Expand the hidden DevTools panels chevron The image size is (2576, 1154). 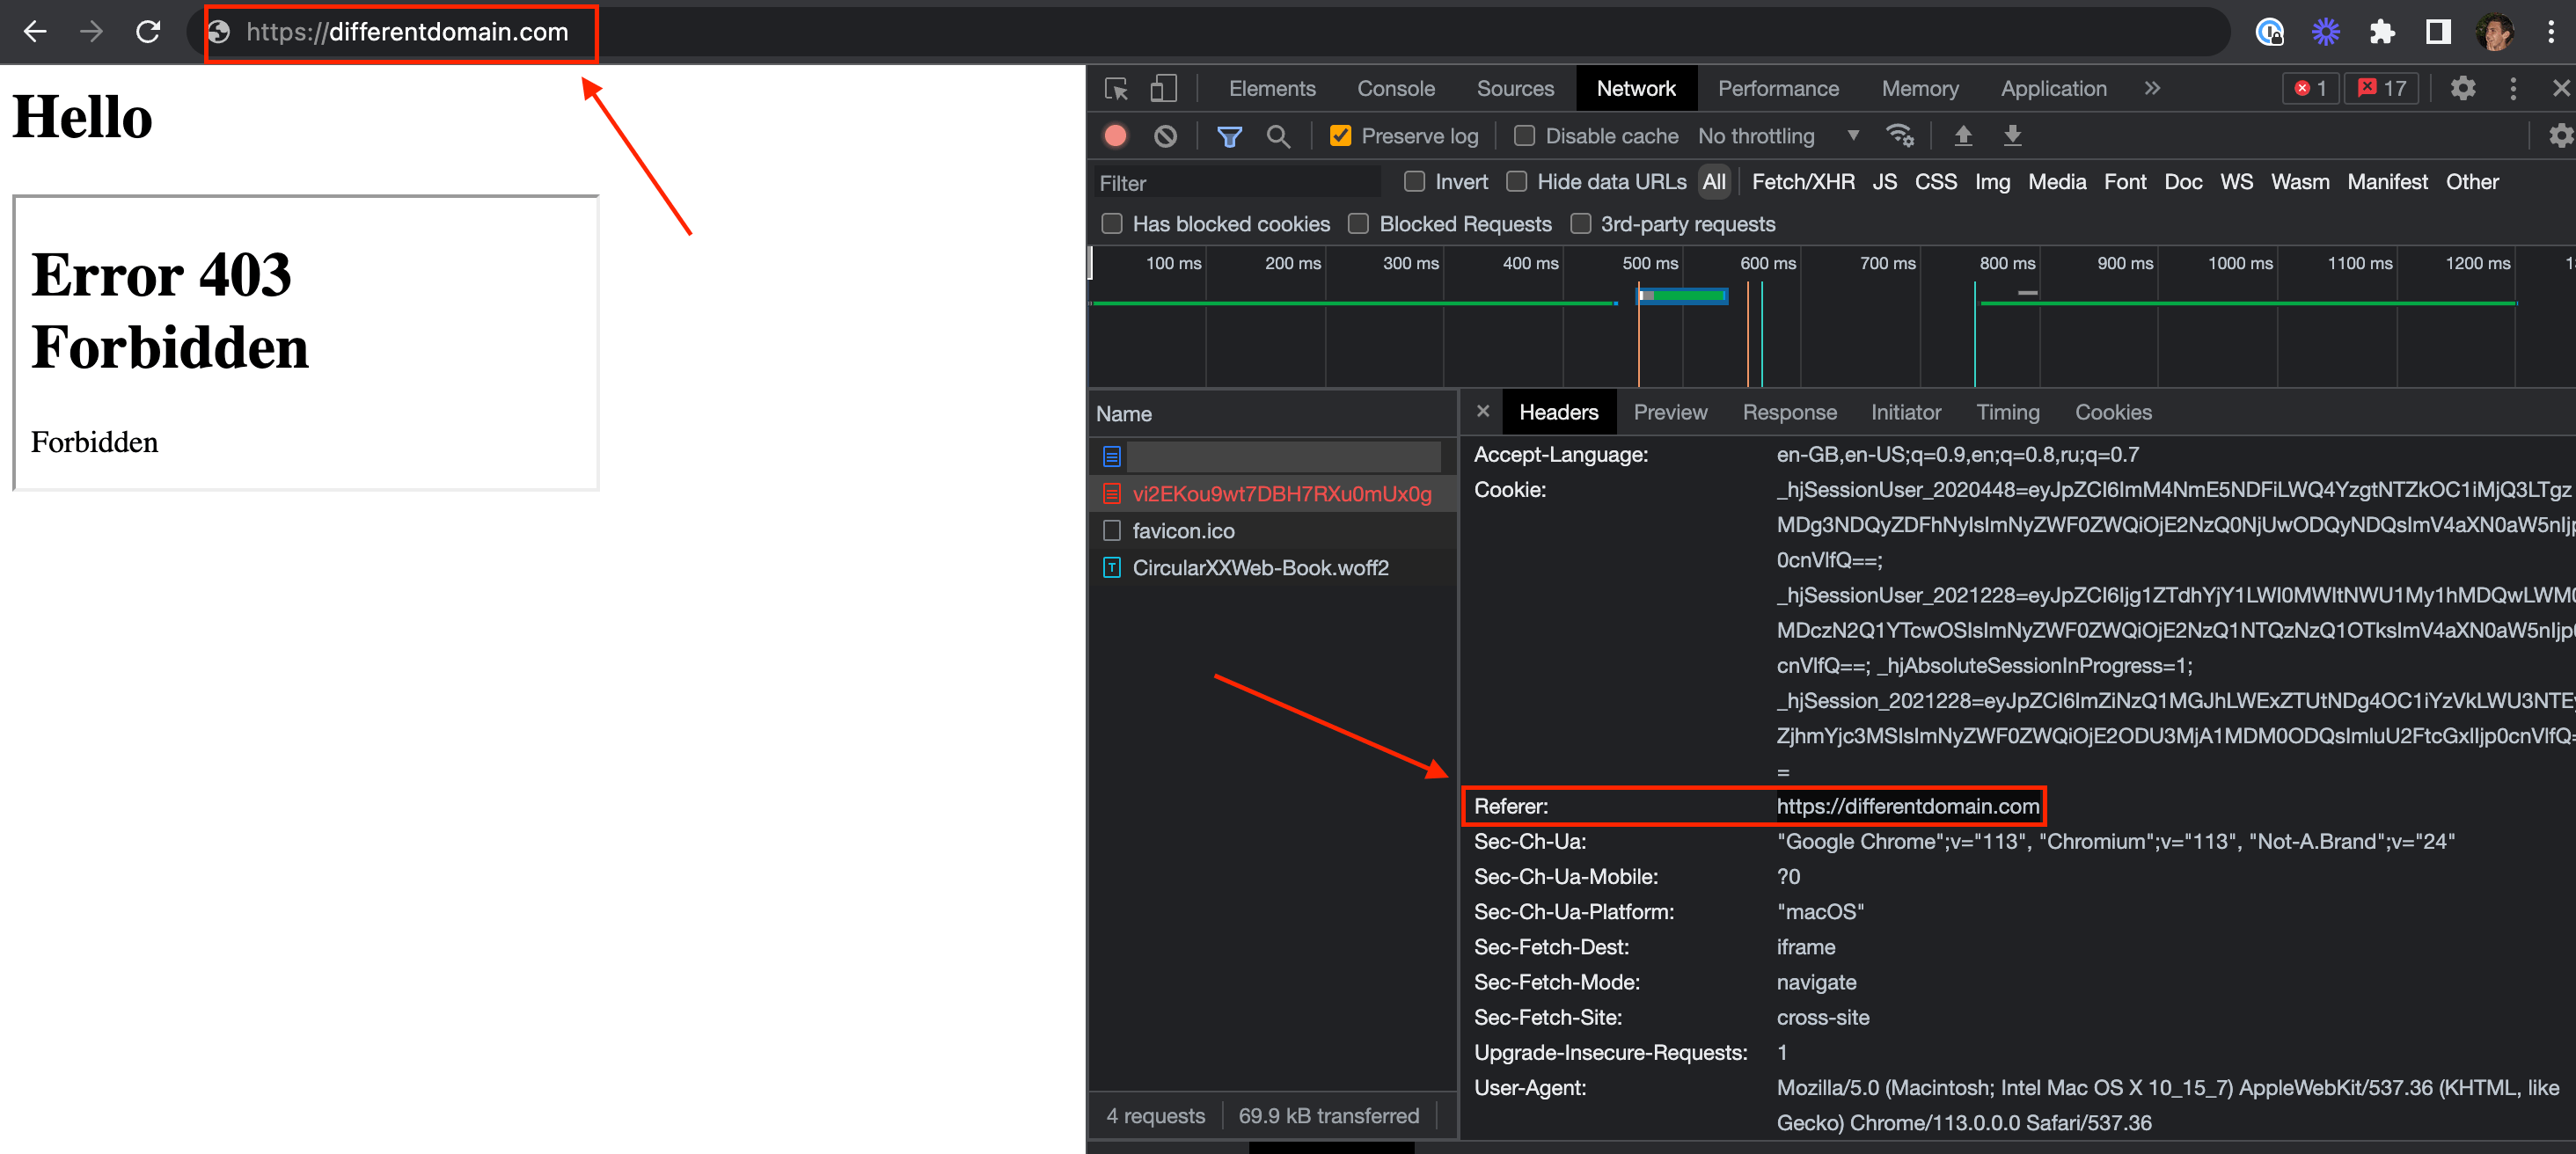pyautogui.click(x=2152, y=88)
